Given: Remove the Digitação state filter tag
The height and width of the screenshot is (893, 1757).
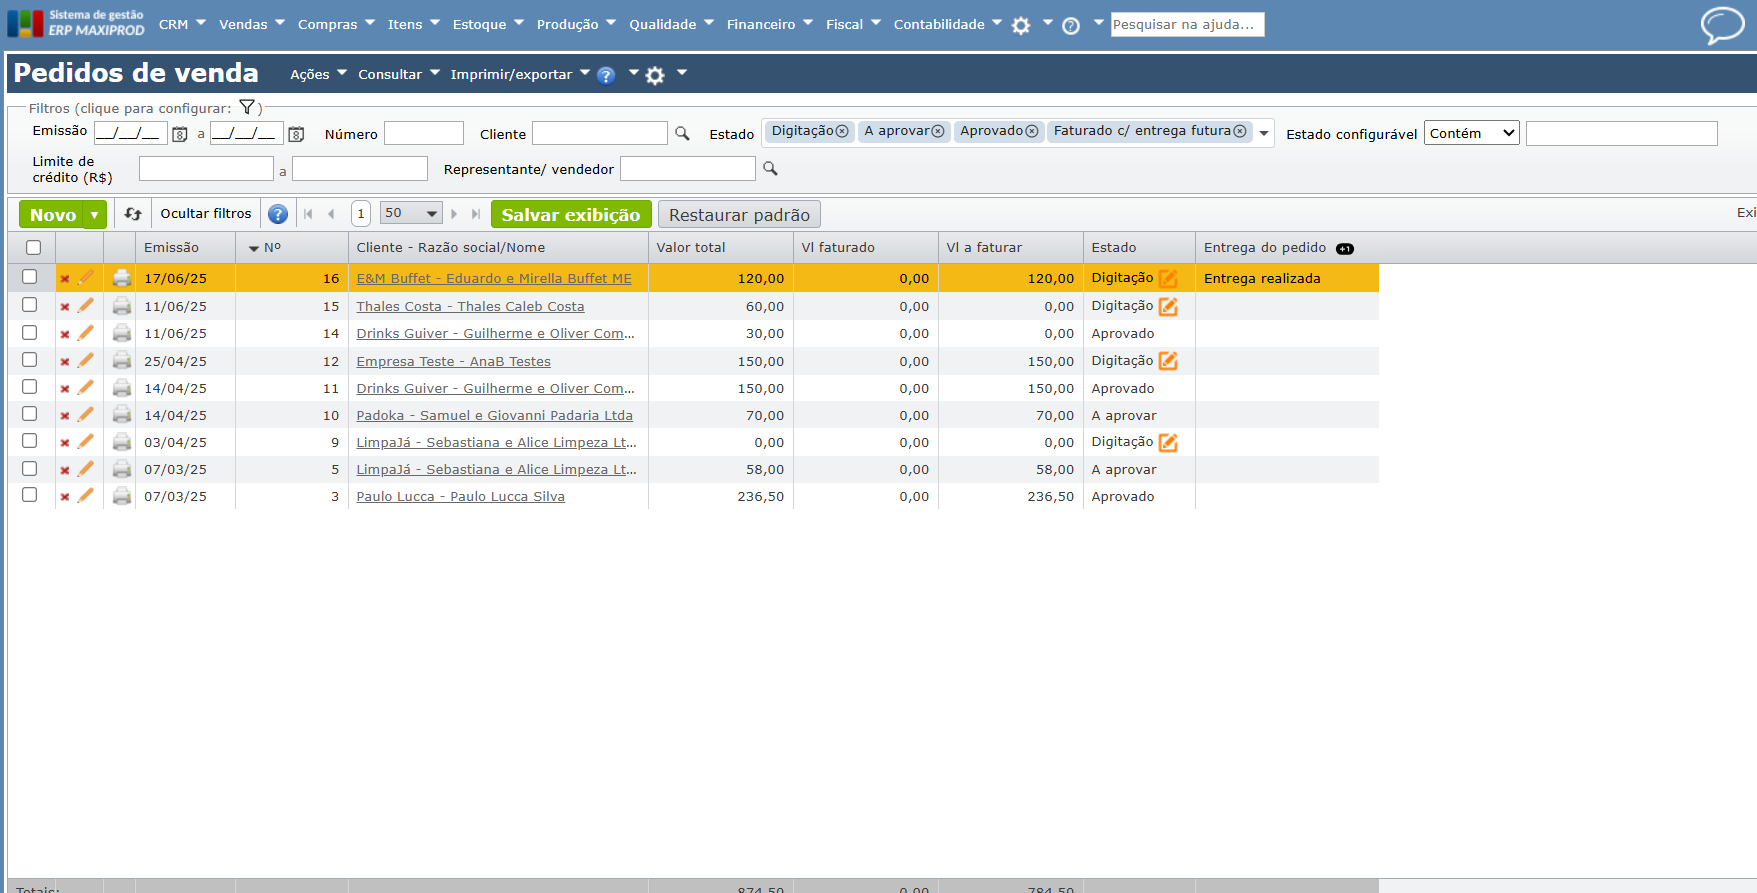Looking at the screenshot, I should point(842,131).
